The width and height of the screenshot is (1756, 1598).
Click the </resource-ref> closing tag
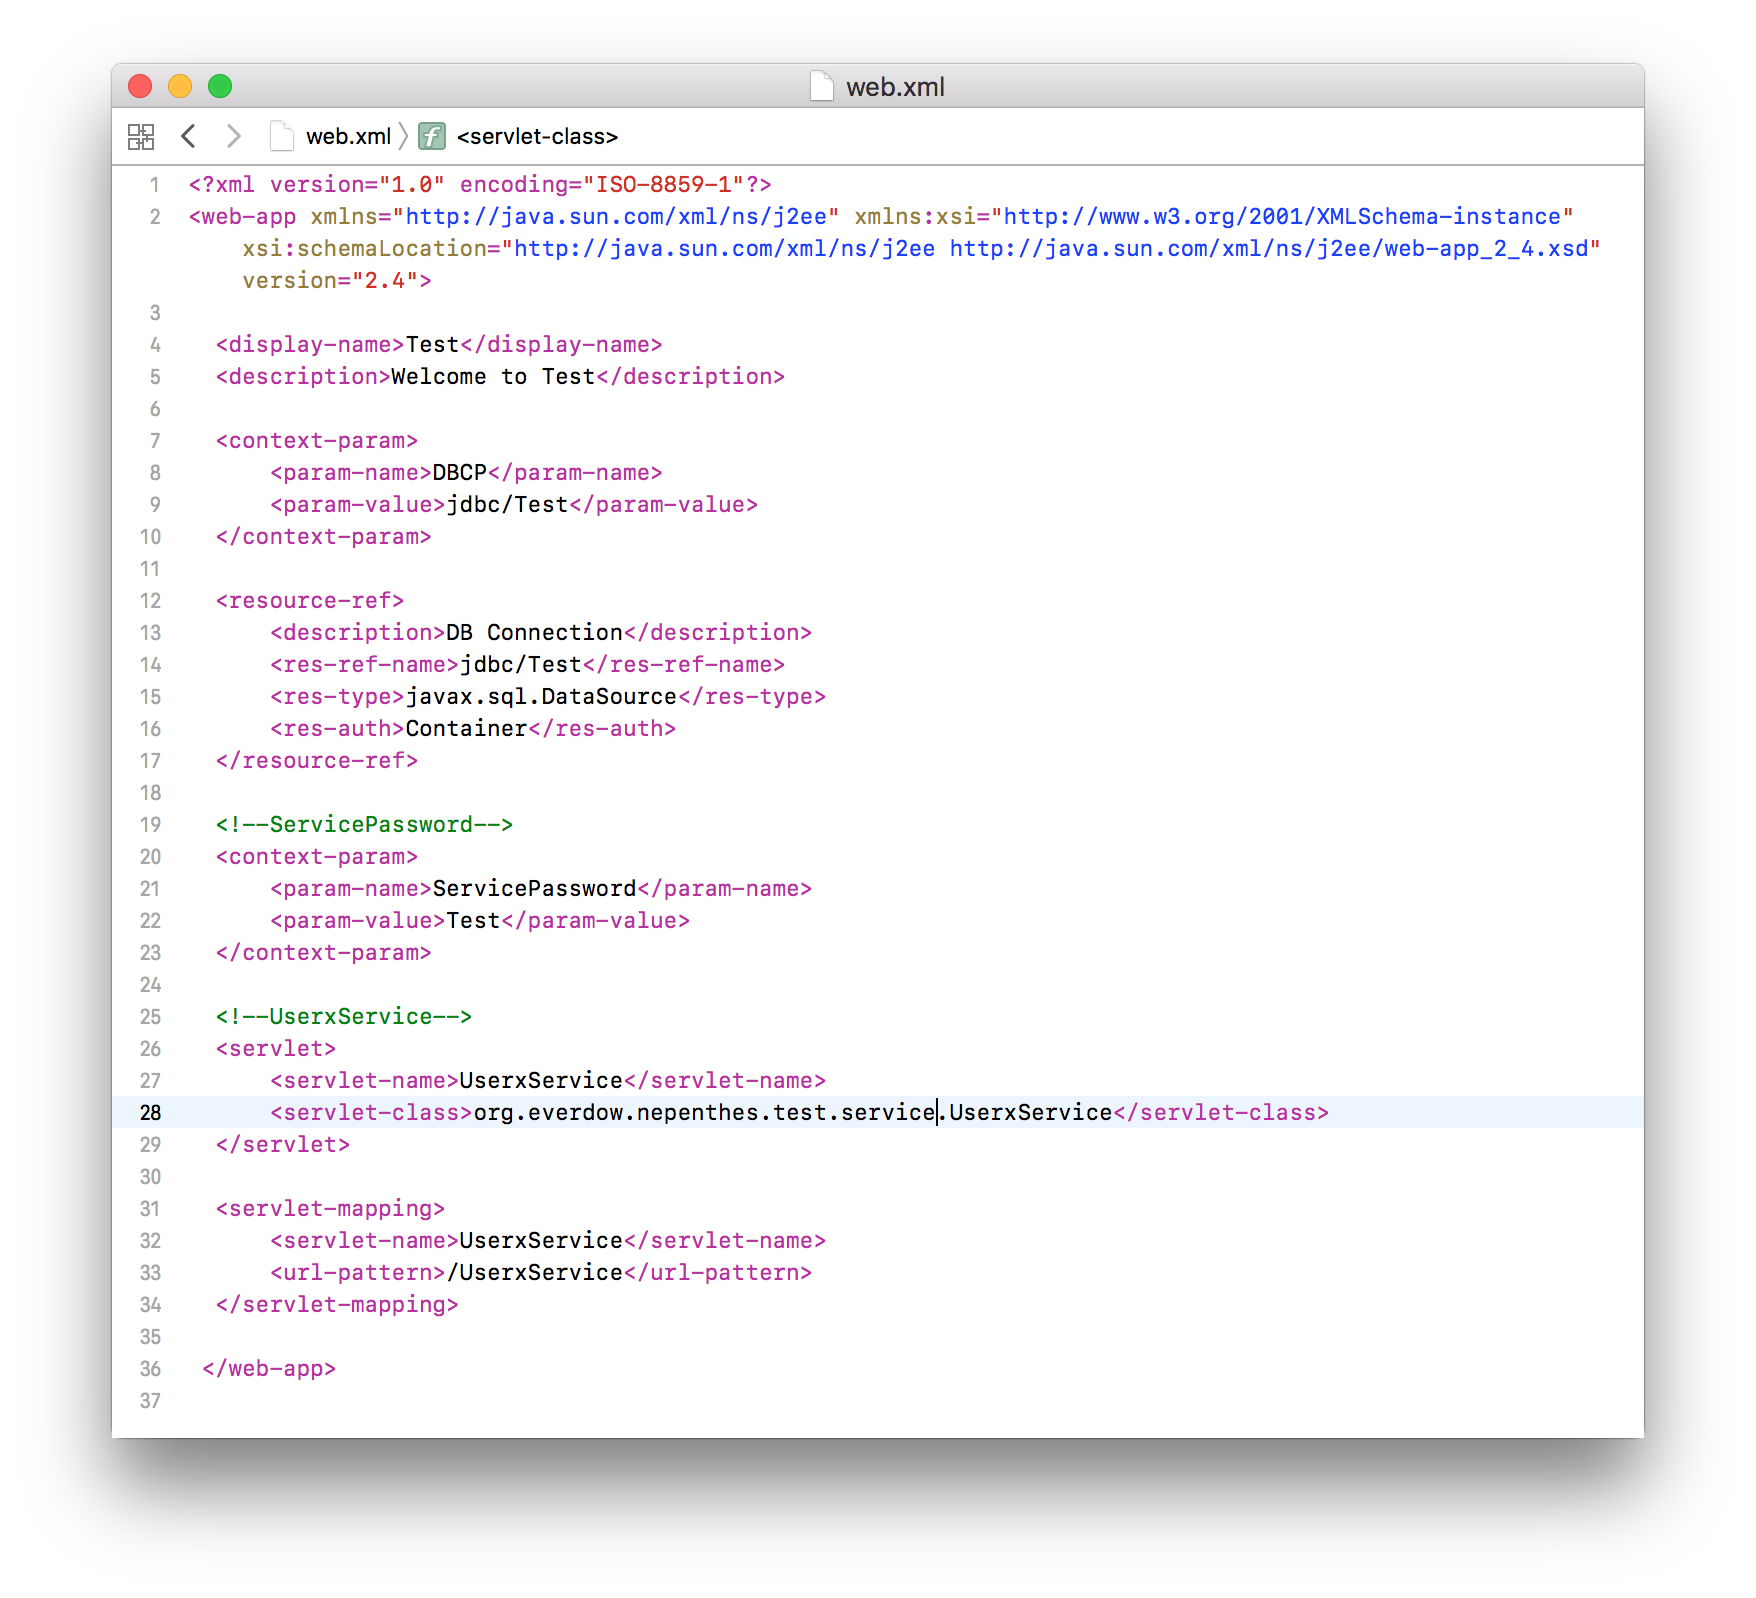pos(317,761)
